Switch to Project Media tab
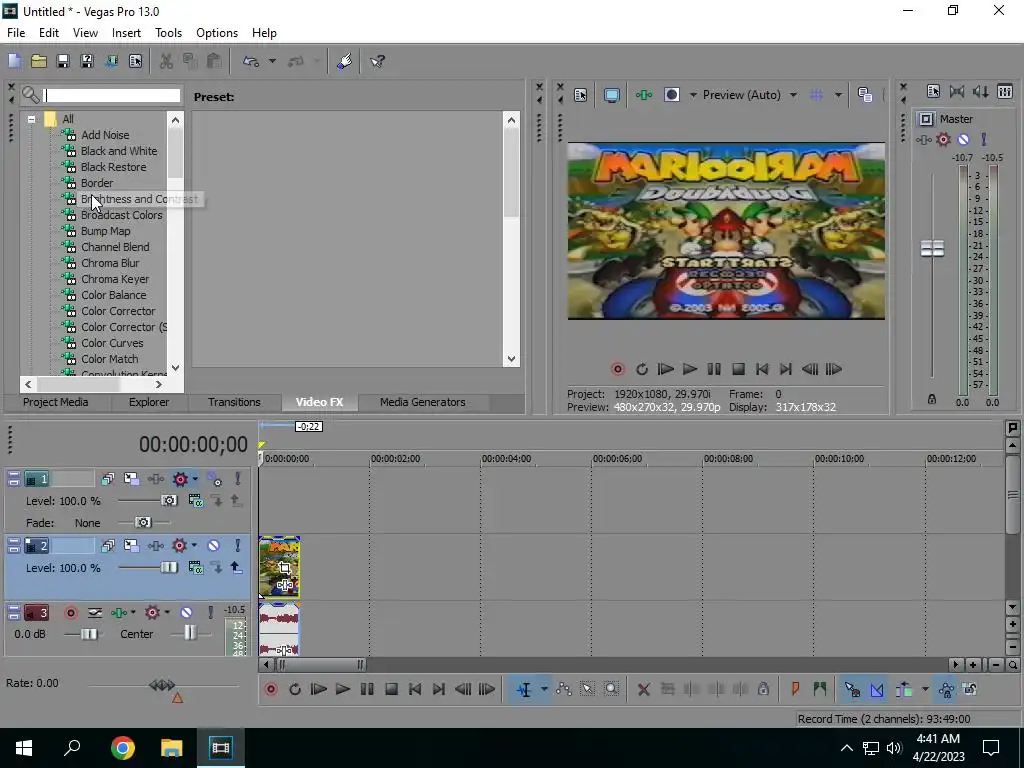Viewport: 1024px width, 768px height. [x=56, y=402]
